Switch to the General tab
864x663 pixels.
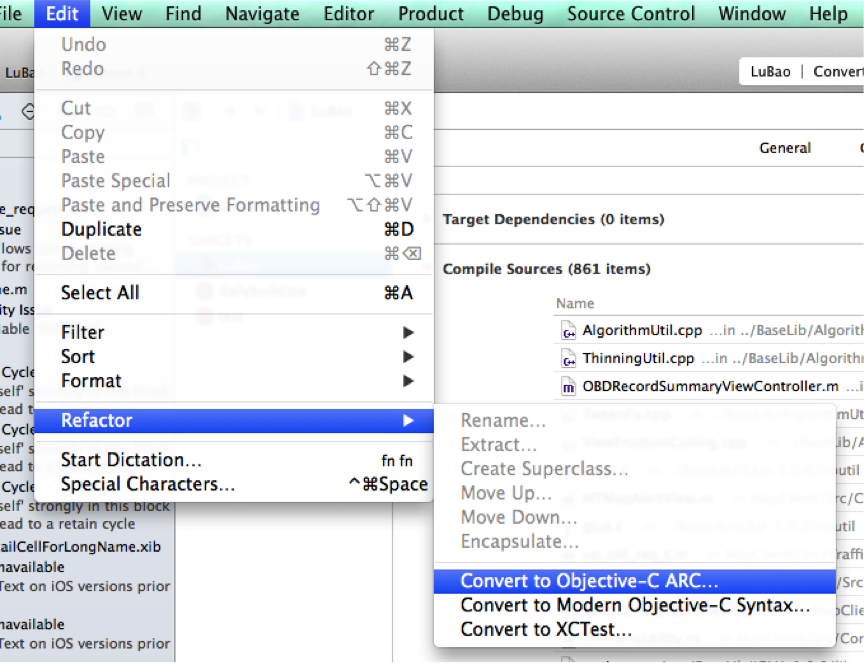click(x=785, y=147)
